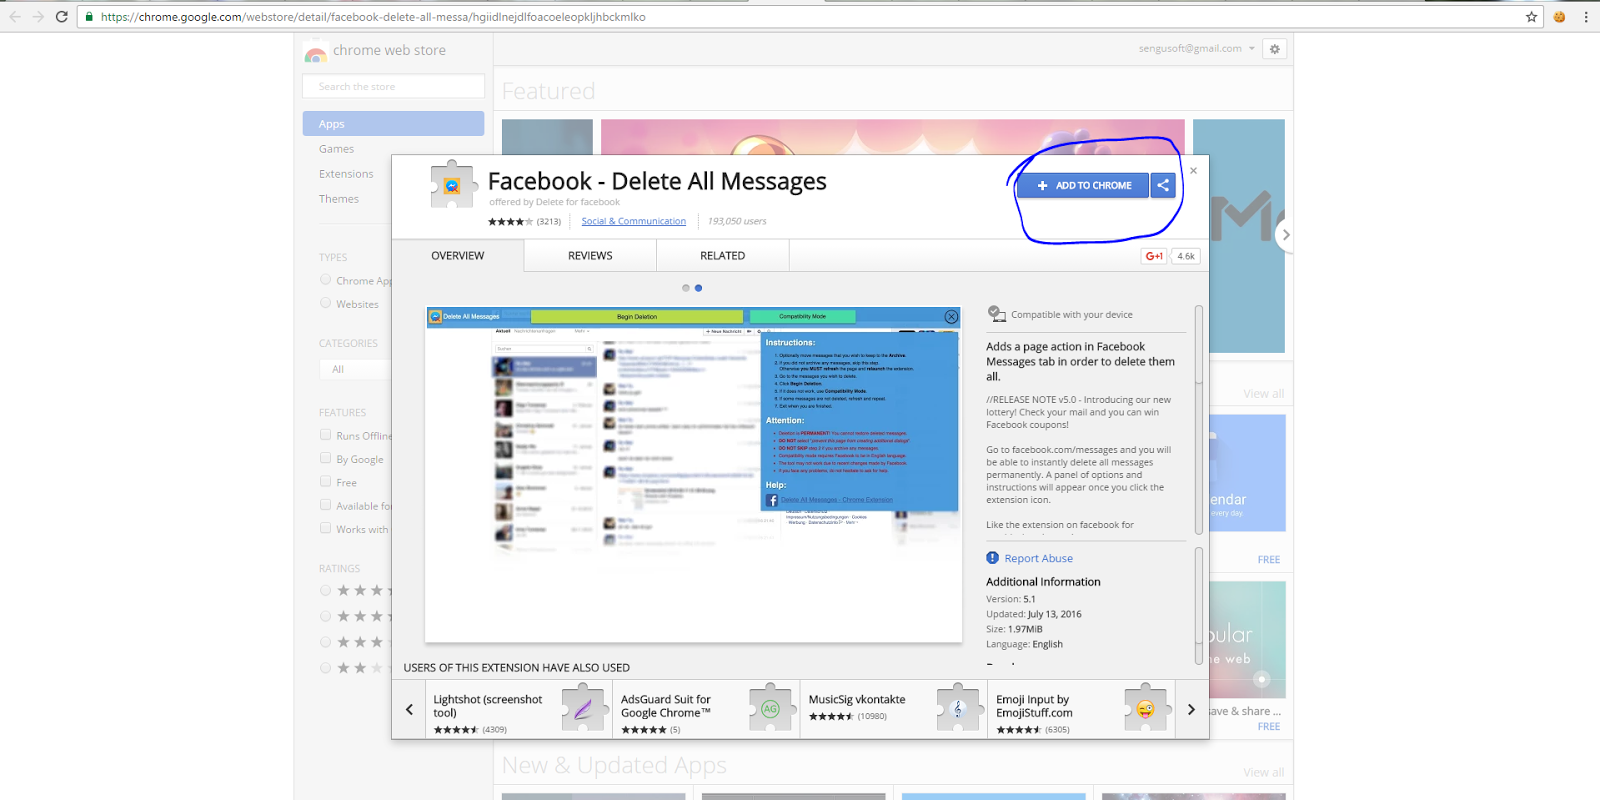Open the Extensions section in sidebar
The image size is (1600, 800).
click(346, 174)
